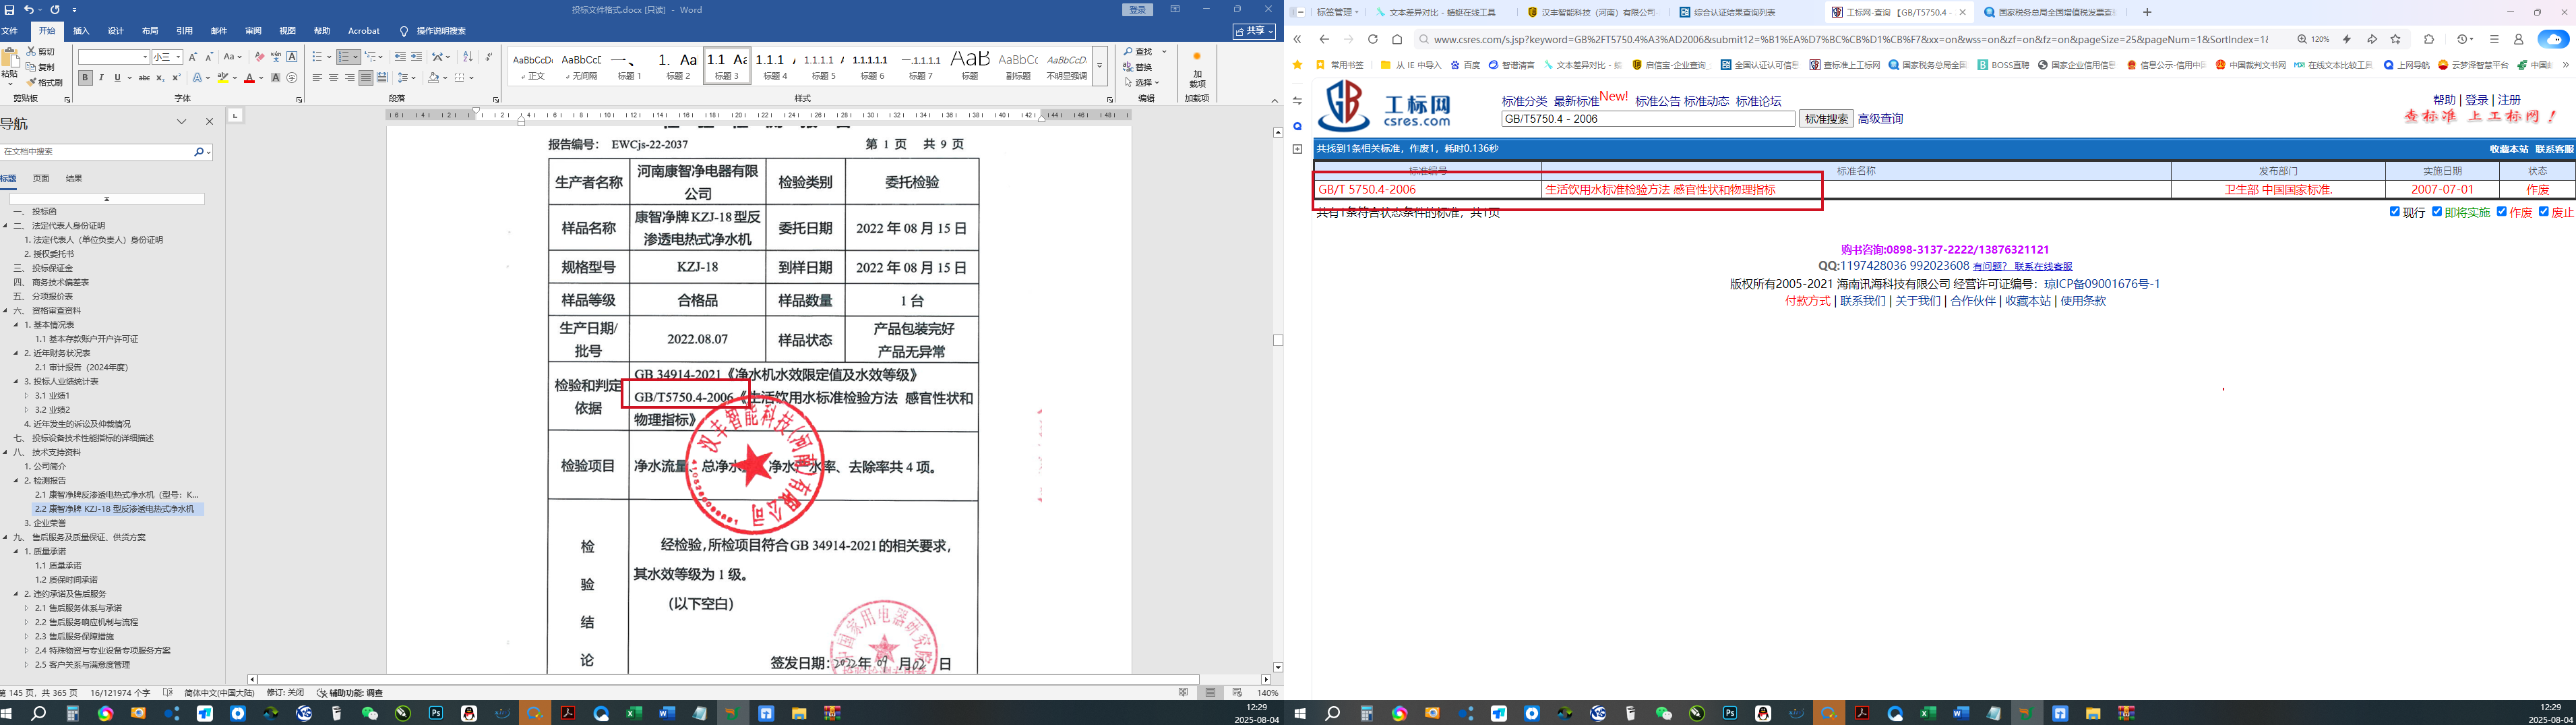Clear all formatting with the eraser icon
Screen dimensions: 2576x725
(260, 57)
